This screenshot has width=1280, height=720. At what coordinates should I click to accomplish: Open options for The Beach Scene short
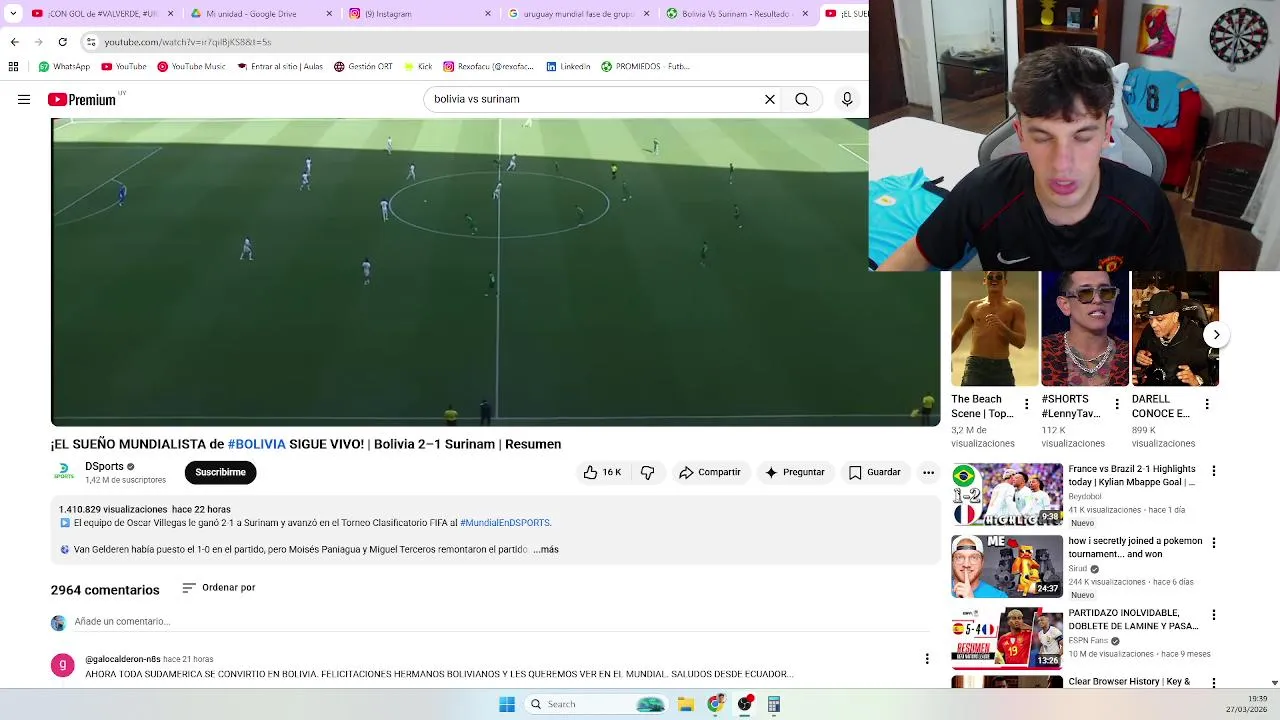click(1026, 405)
